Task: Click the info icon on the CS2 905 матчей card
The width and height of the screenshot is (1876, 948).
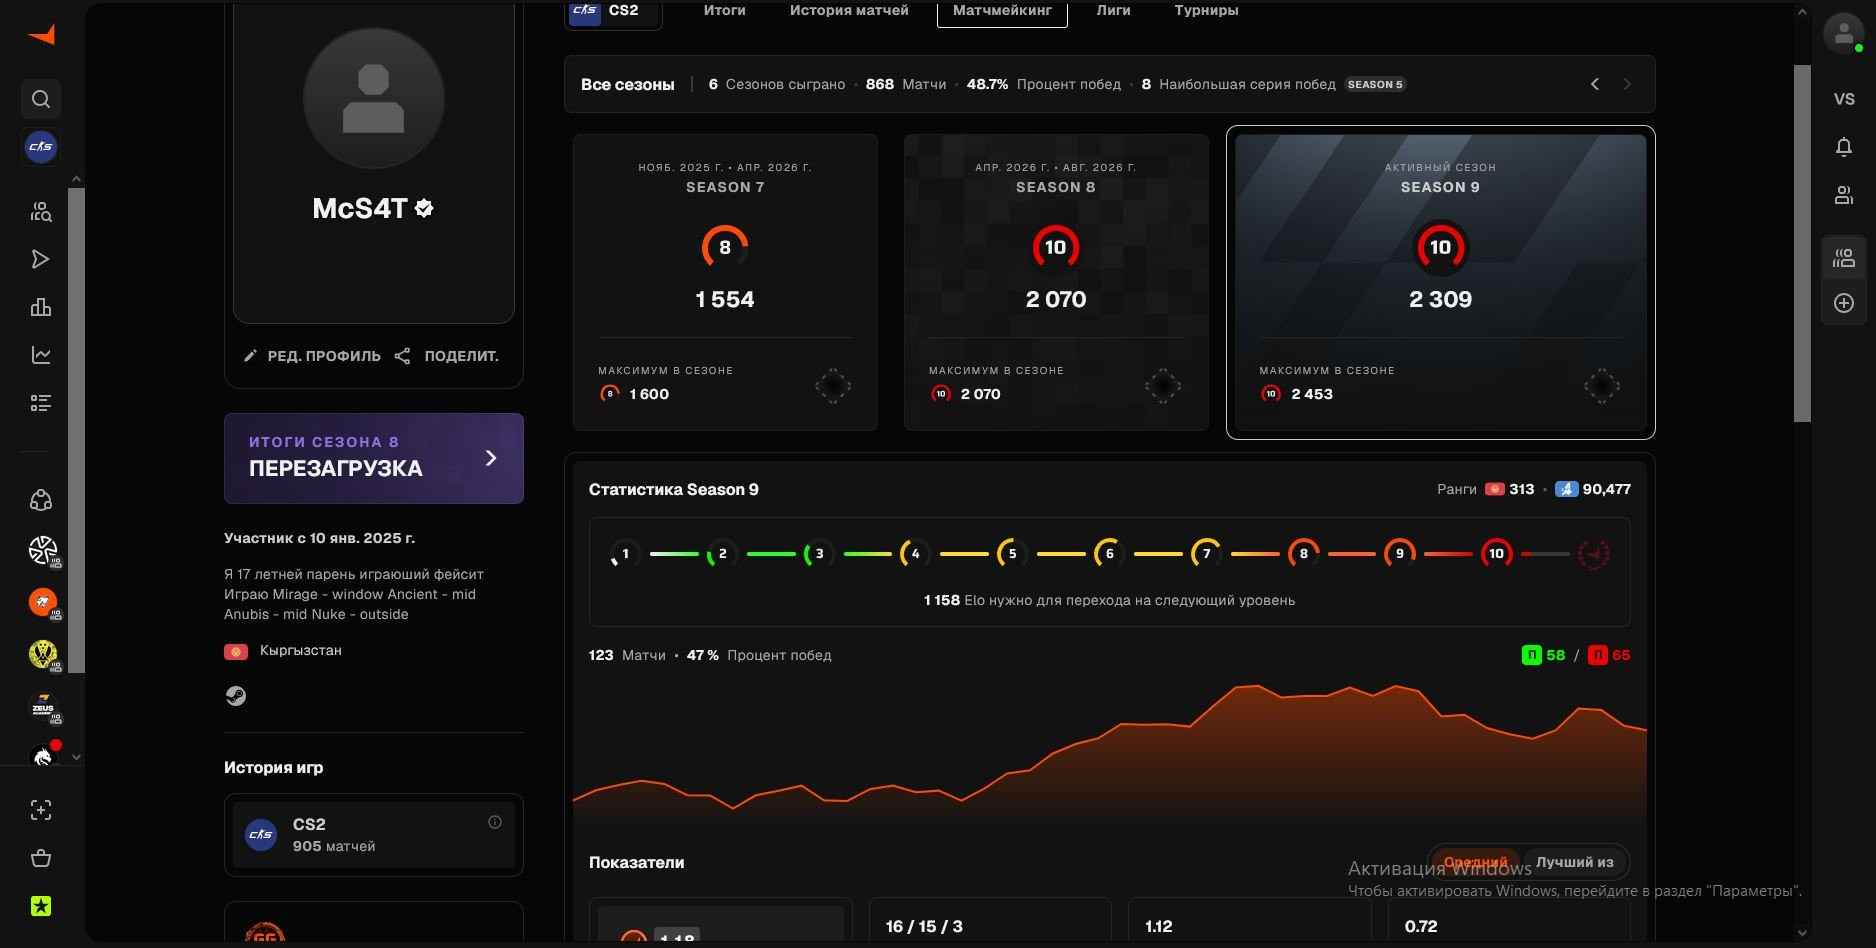Action: click(495, 822)
